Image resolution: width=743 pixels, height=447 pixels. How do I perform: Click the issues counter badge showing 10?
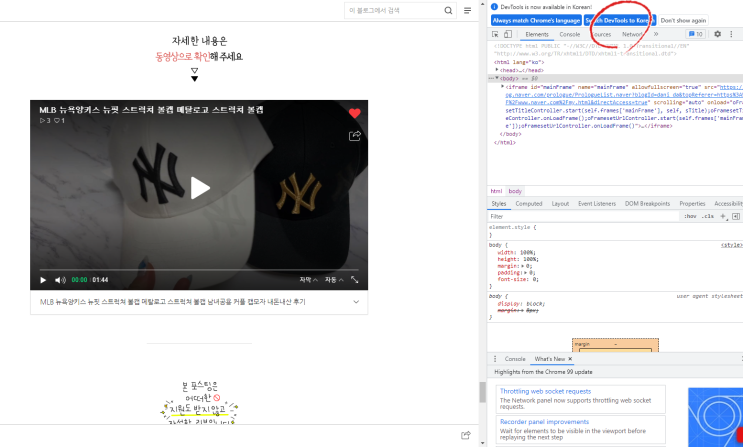click(x=695, y=34)
